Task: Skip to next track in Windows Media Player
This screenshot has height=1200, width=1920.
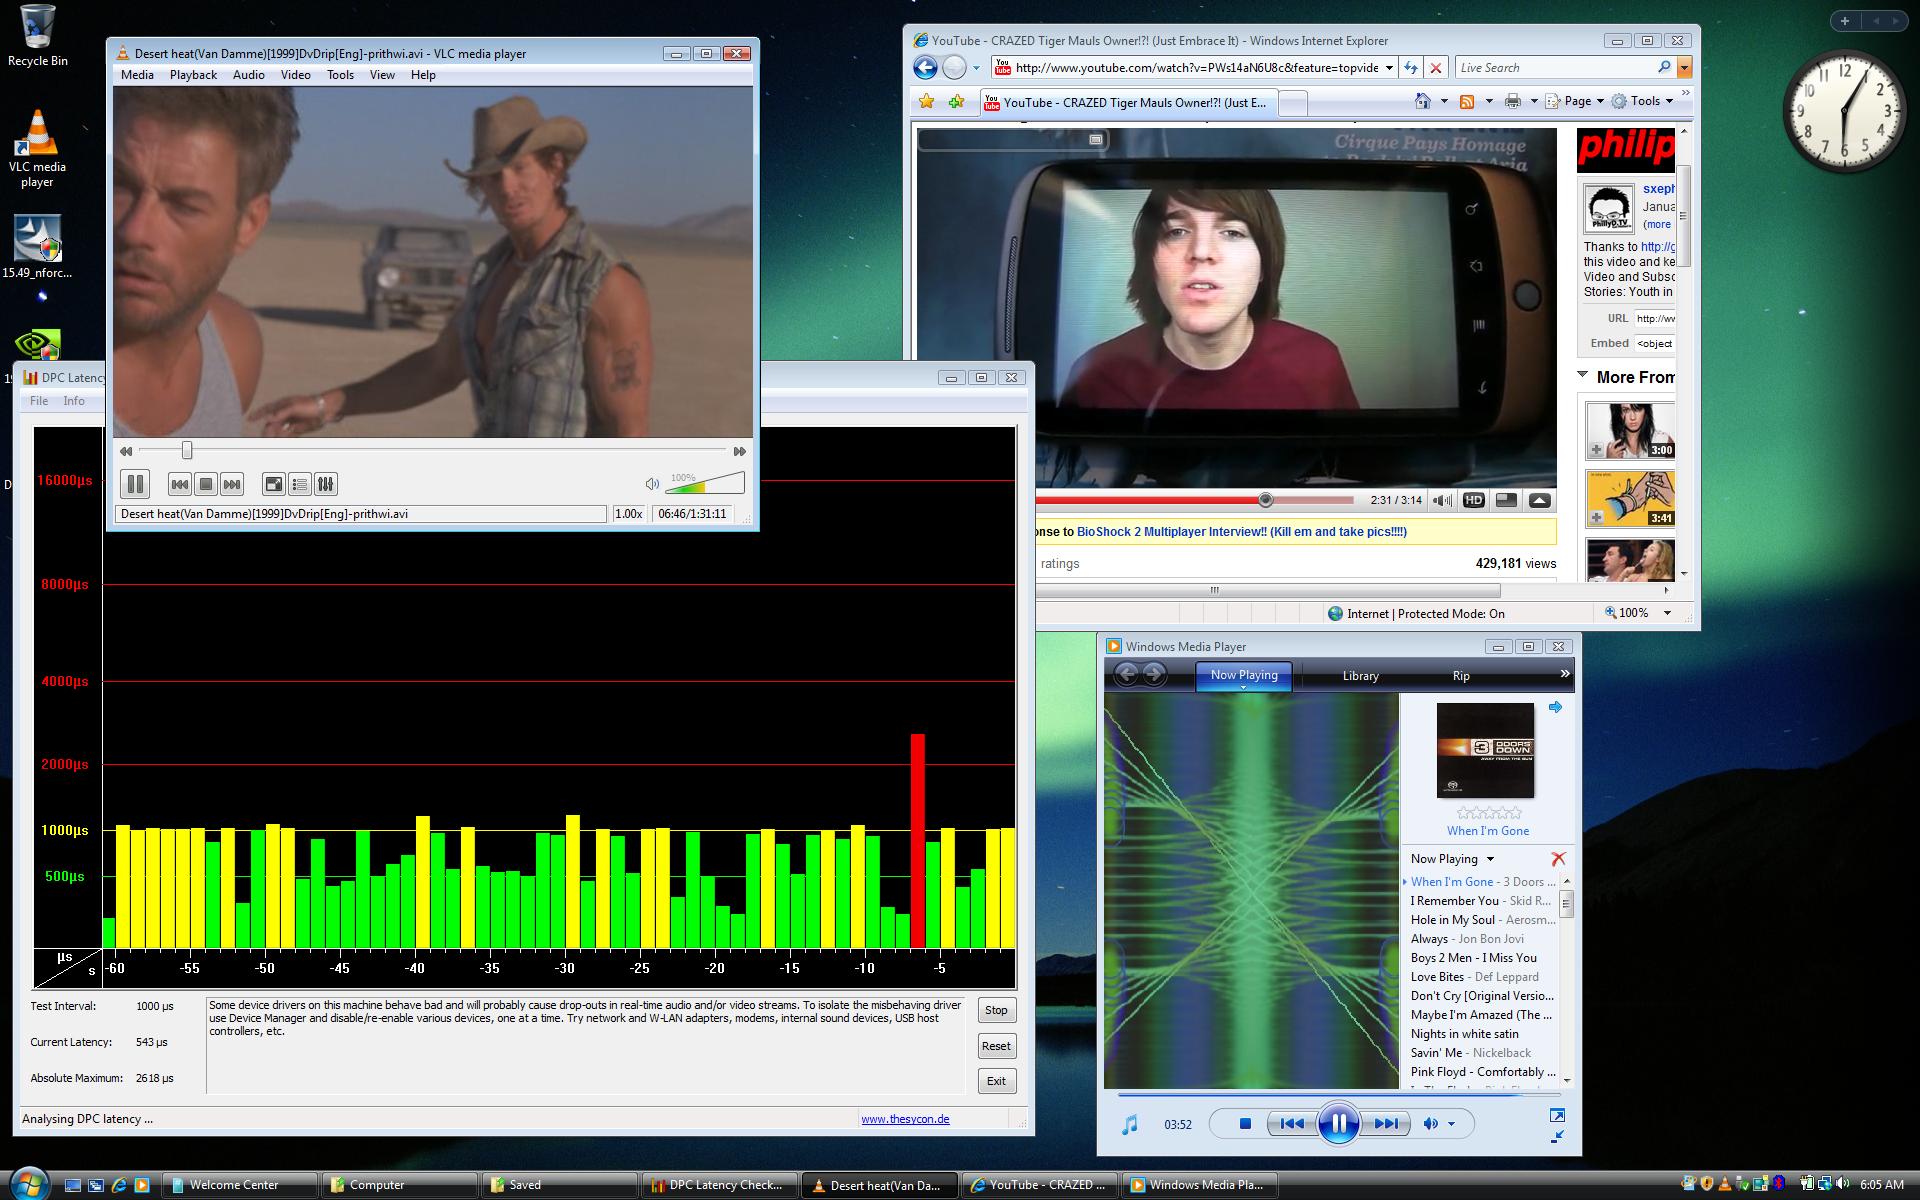Action: 1386,1124
